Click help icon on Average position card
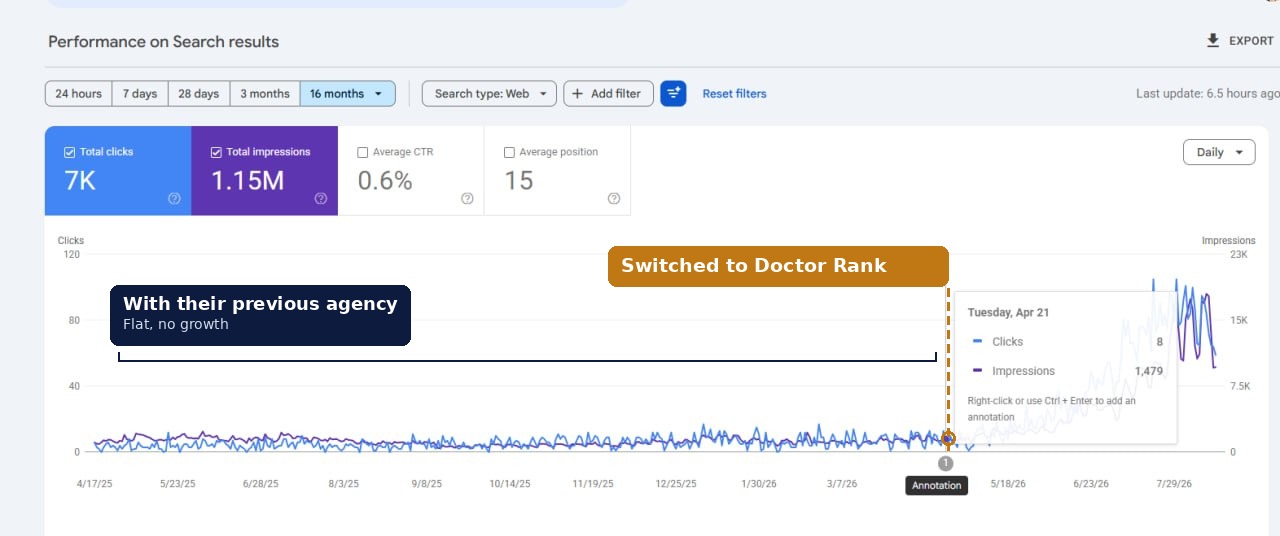Image resolution: width=1280 pixels, height=536 pixels. tap(614, 198)
